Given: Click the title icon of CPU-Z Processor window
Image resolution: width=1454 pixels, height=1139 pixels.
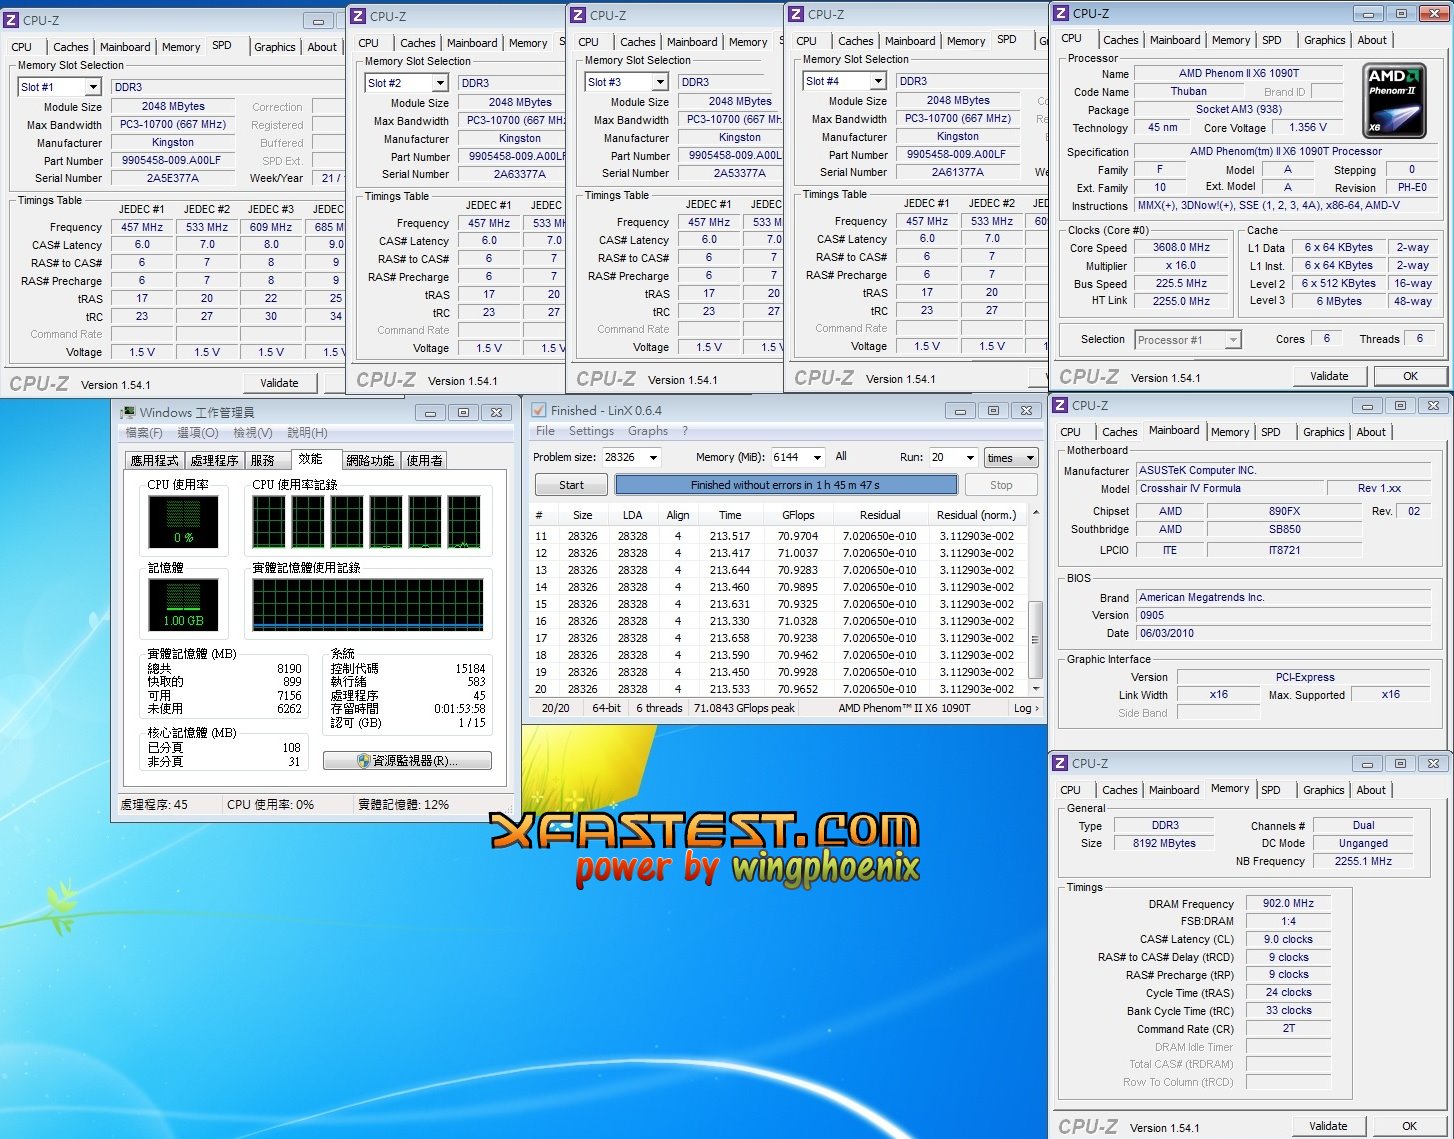Looking at the screenshot, I should click(x=1060, y=13).
